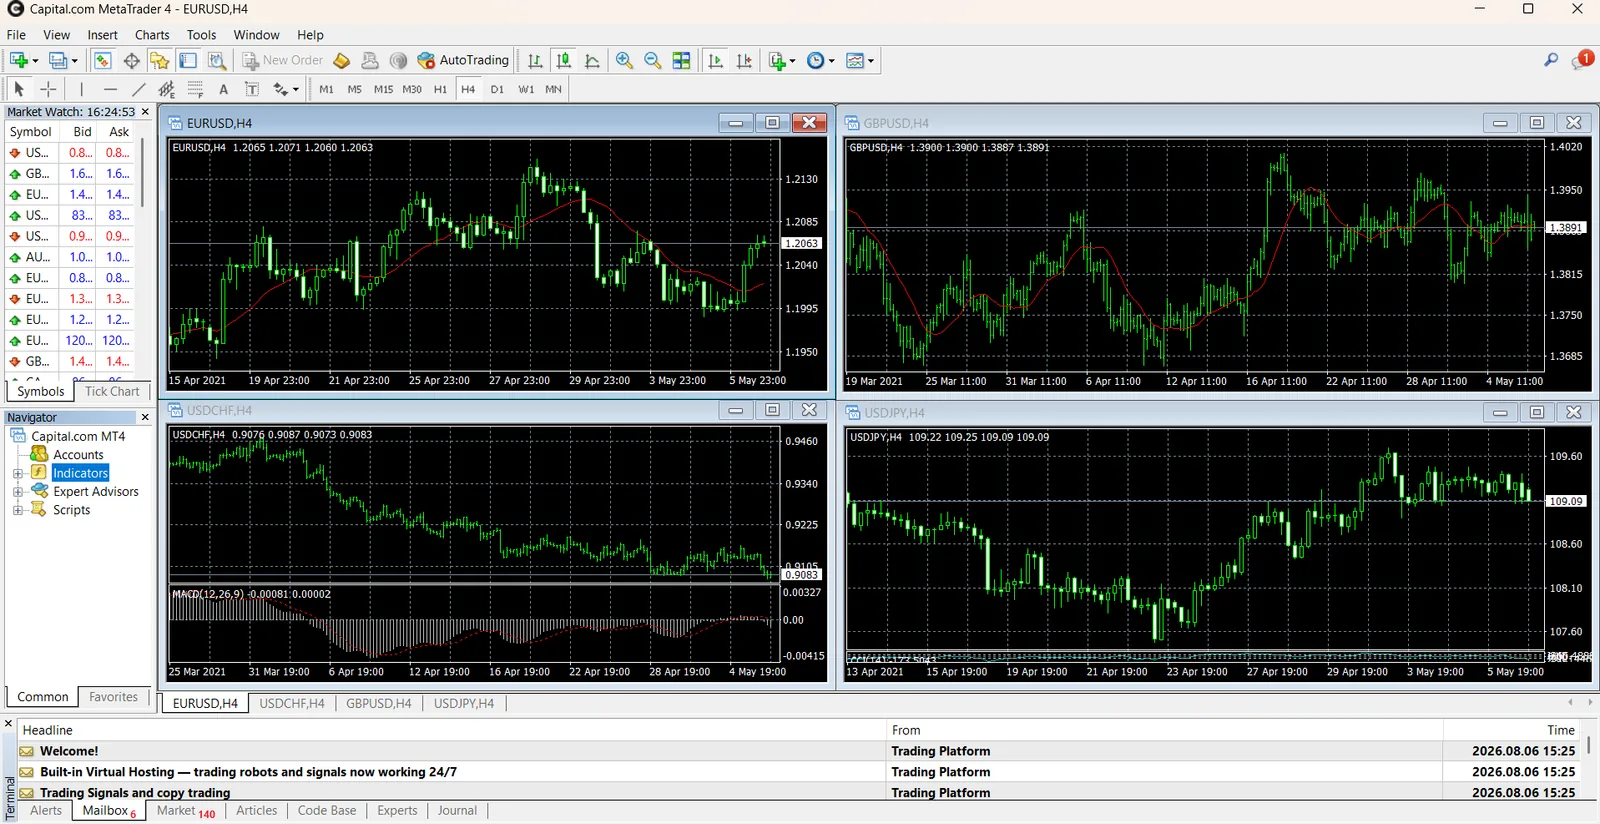
Task: Open the notifications bubble with badge
Action: coord(1582,60)
